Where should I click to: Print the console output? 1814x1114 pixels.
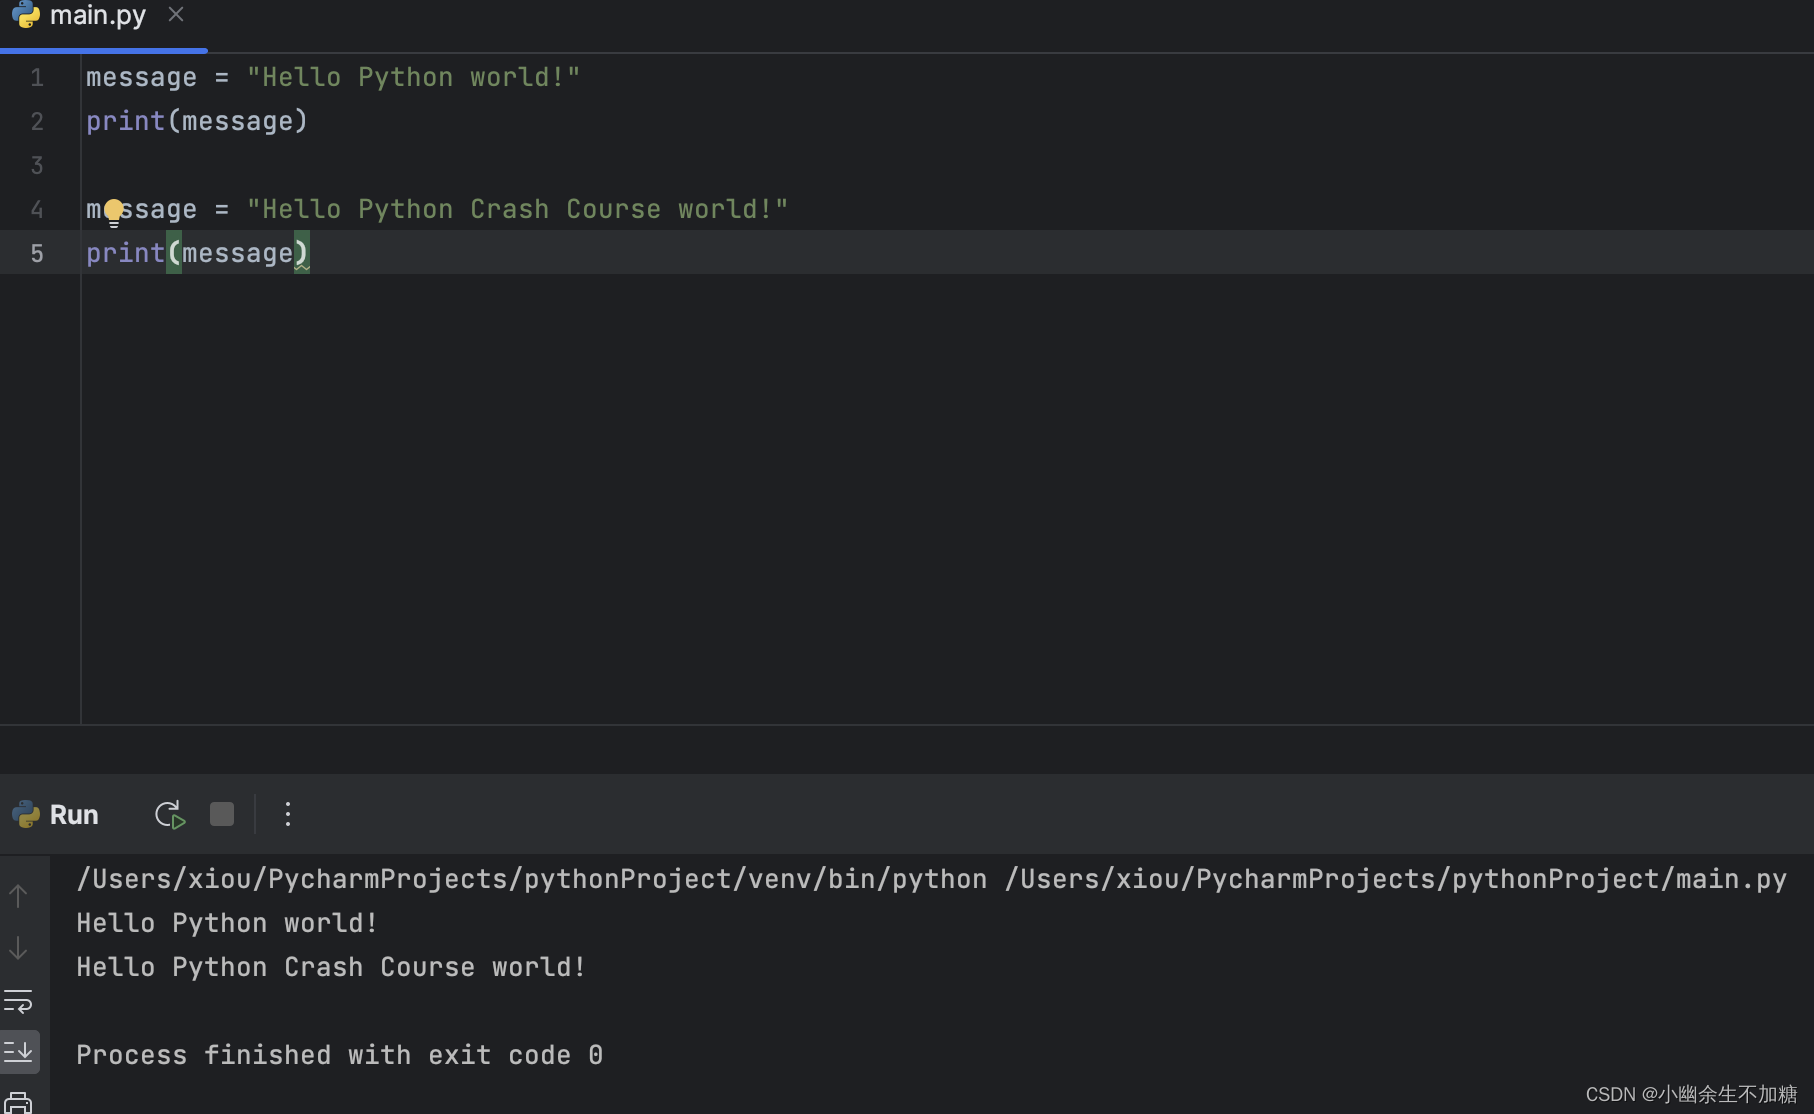click(x=18, y=1104)
